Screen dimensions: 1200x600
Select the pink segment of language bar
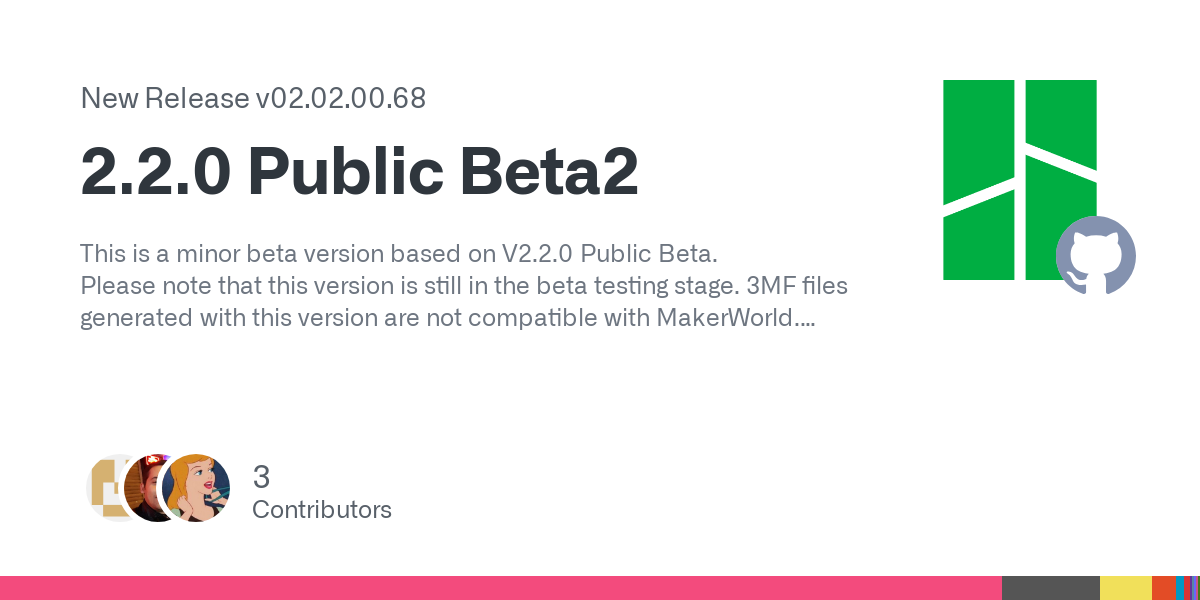pyautogui.click(x=501, y=588)
